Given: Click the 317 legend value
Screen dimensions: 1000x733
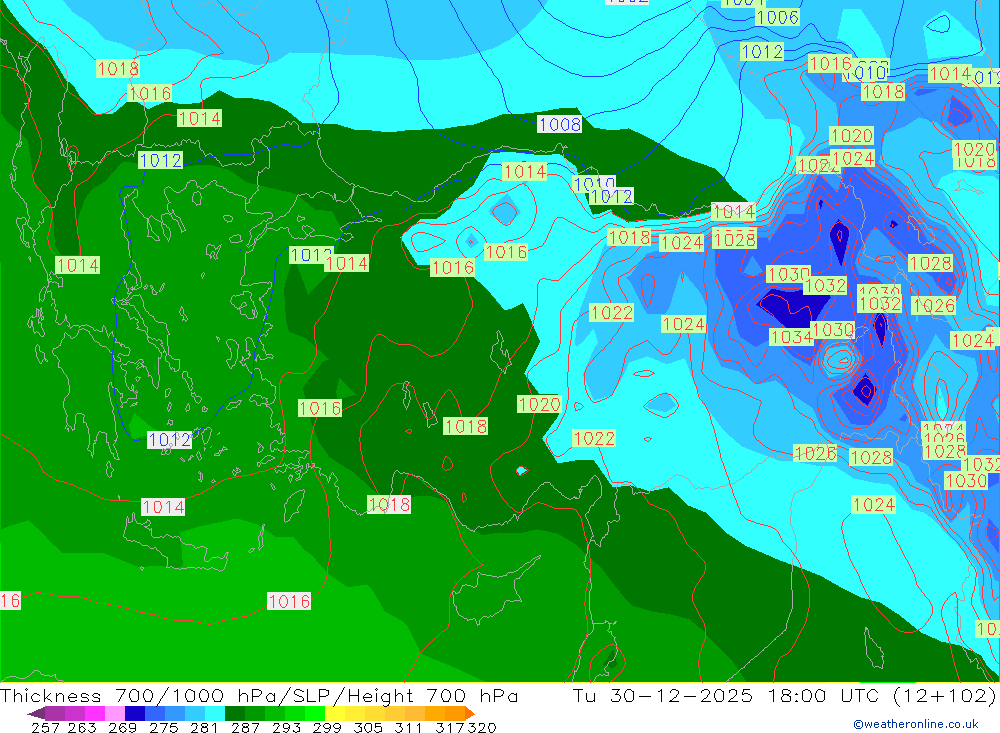Looking at the screenshot, I should click(x=450, y=727).
